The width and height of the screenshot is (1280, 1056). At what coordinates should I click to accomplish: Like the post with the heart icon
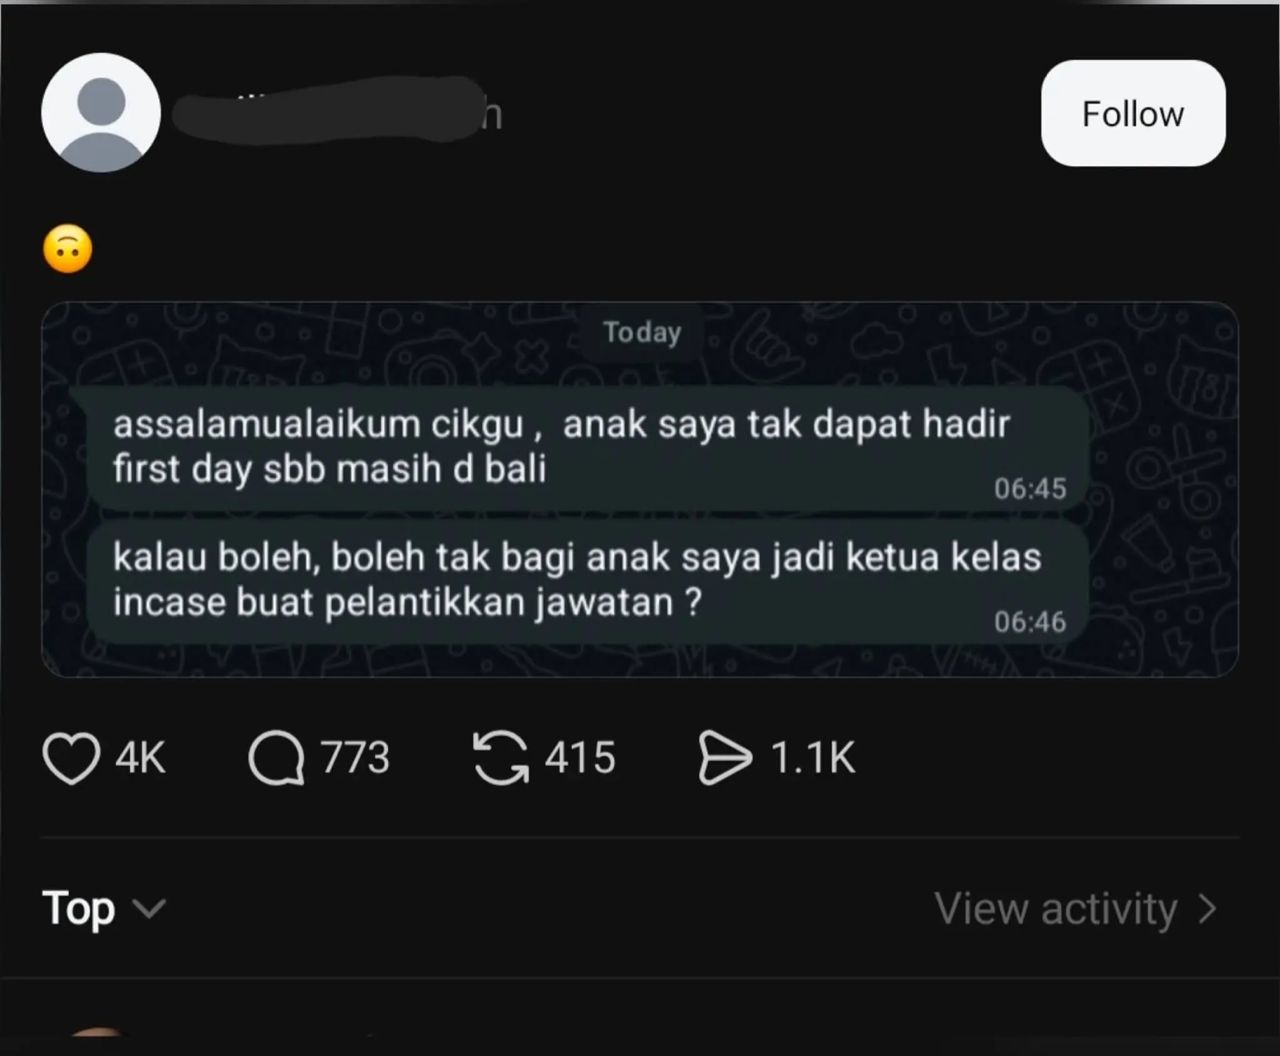[x=71, y=759]
